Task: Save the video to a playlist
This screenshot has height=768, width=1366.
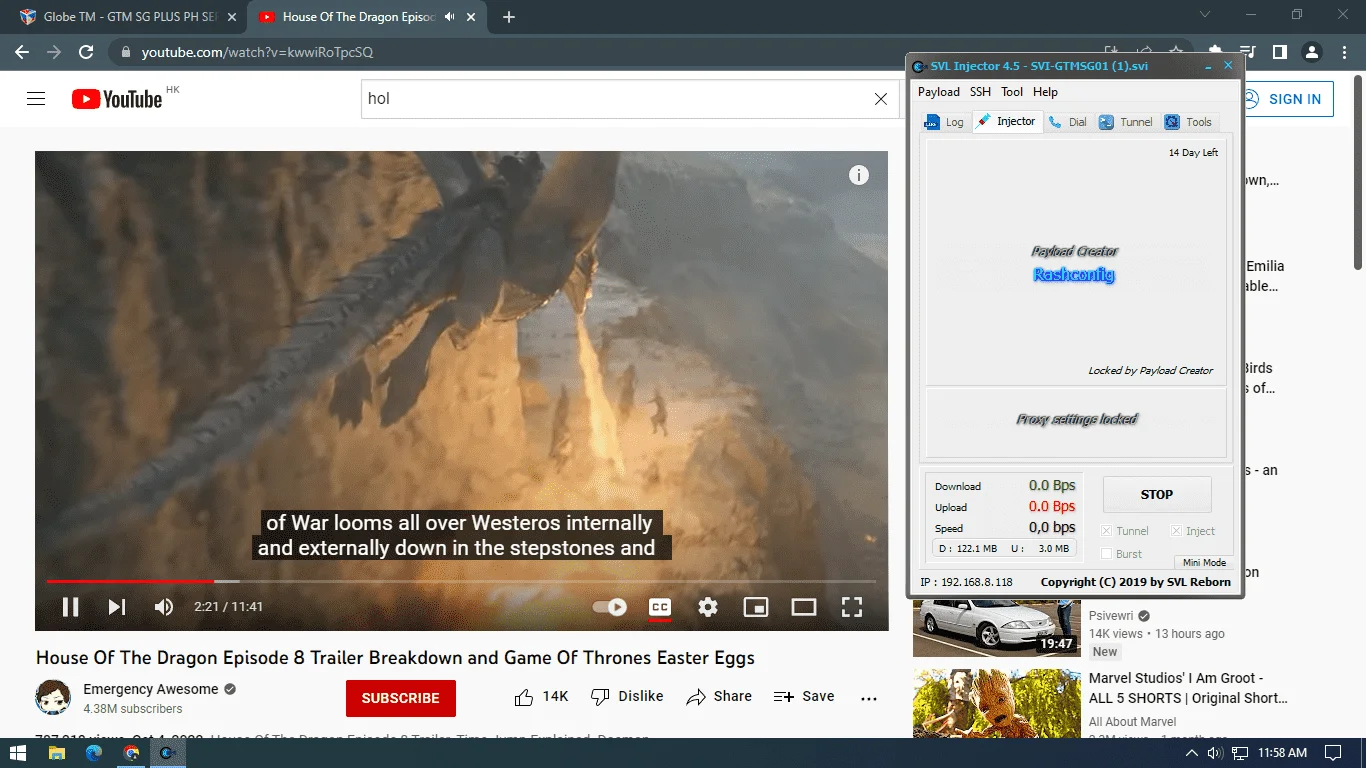Action: coord(804,697)
